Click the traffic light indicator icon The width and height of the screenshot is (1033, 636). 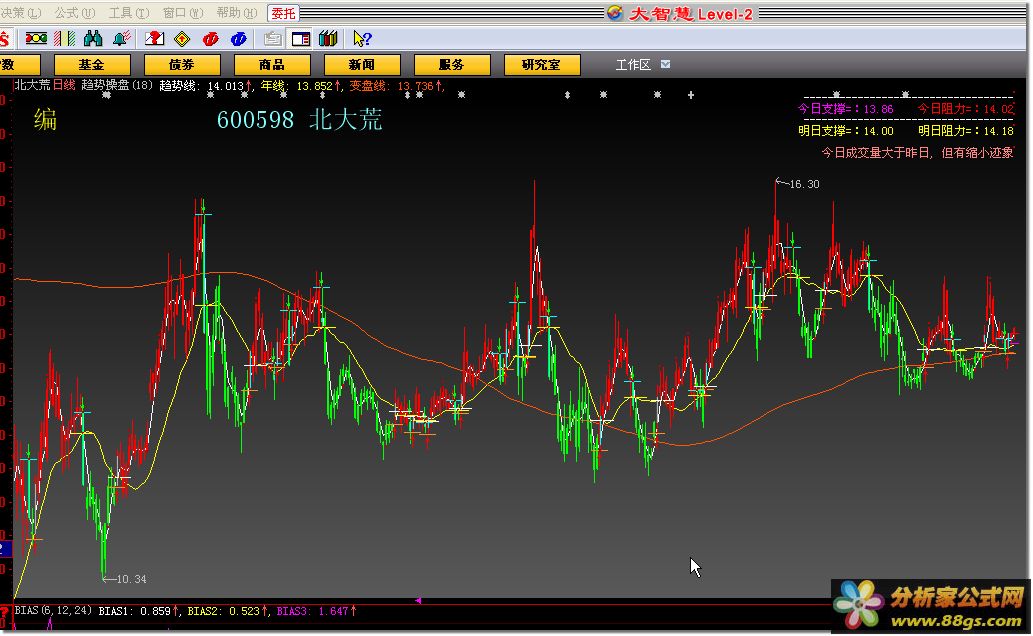click(36, 39)
